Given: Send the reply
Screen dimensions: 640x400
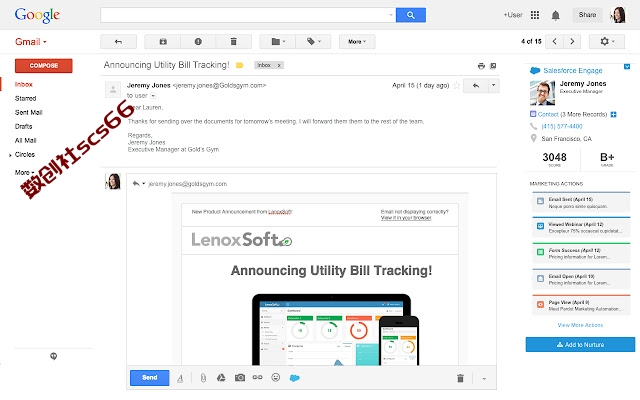Looking at the screenshot, I should pos(149,378).
